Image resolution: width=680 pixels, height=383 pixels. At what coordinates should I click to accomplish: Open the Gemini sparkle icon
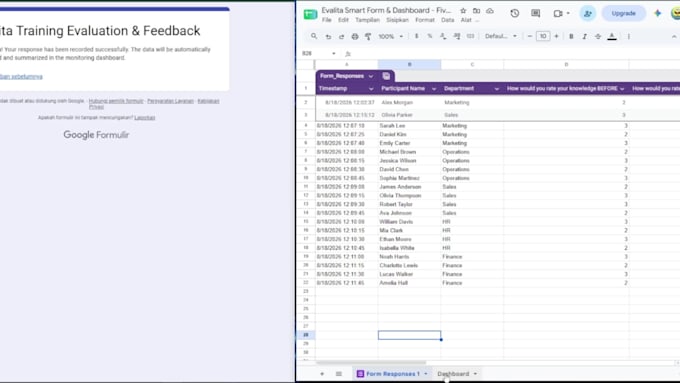pyautogui.click(x=657, y=13)
